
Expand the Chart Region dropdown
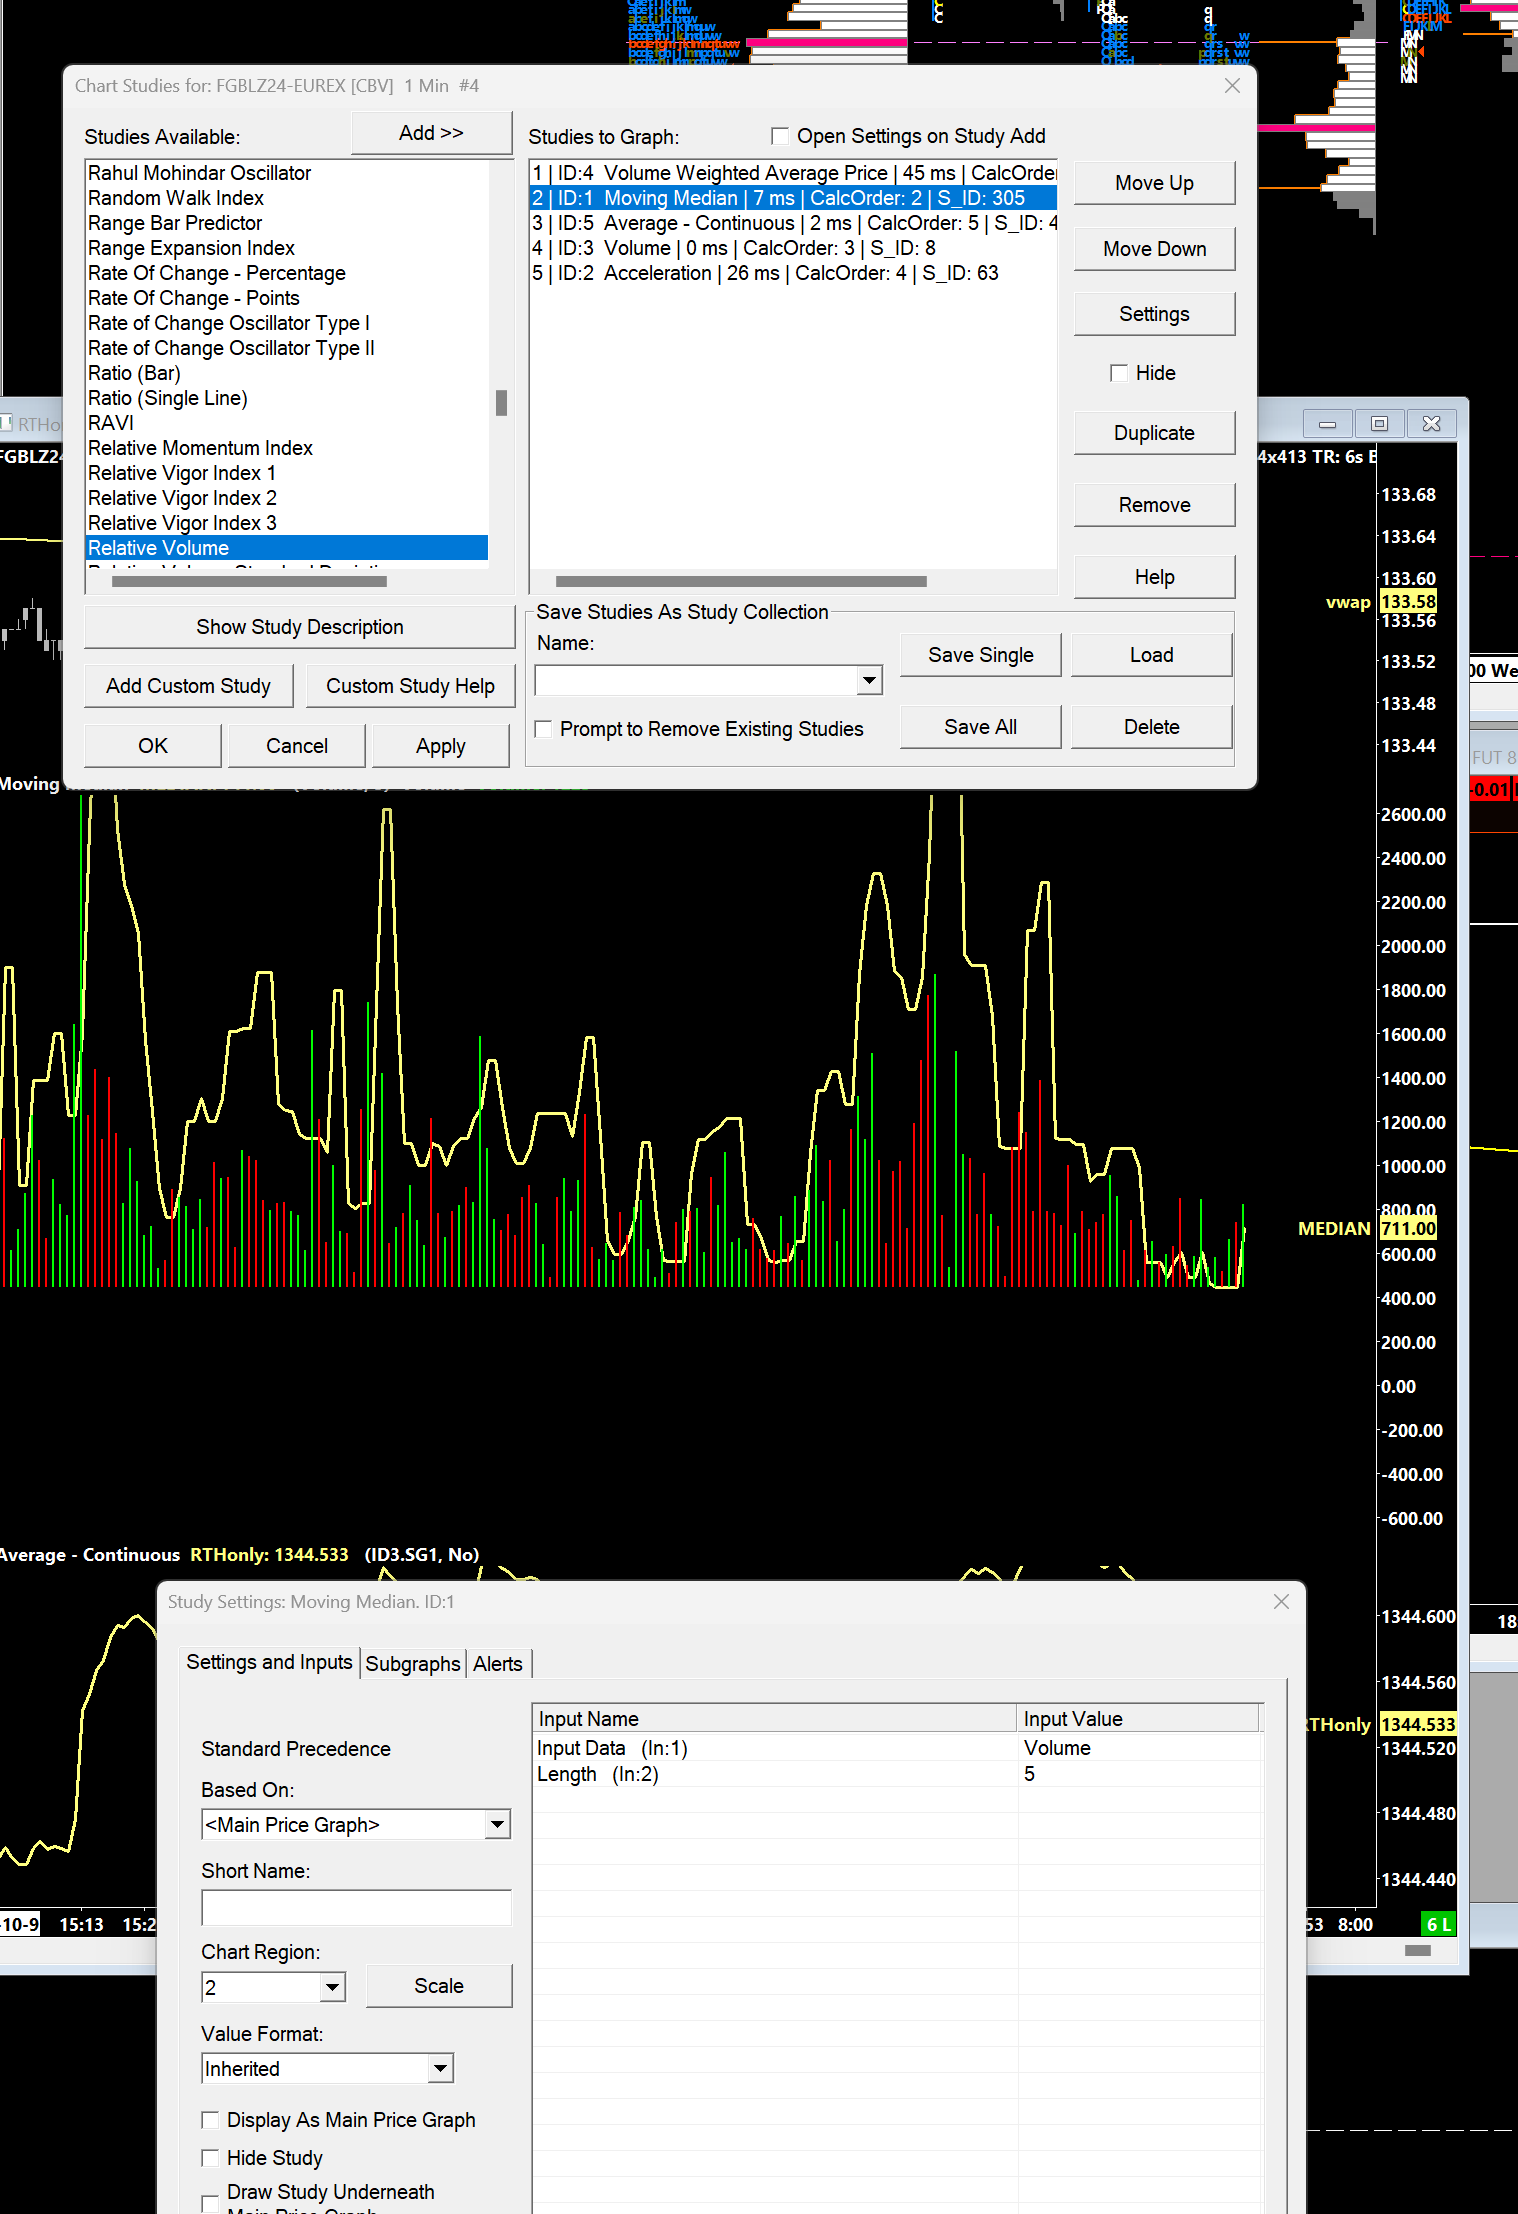332,1987
